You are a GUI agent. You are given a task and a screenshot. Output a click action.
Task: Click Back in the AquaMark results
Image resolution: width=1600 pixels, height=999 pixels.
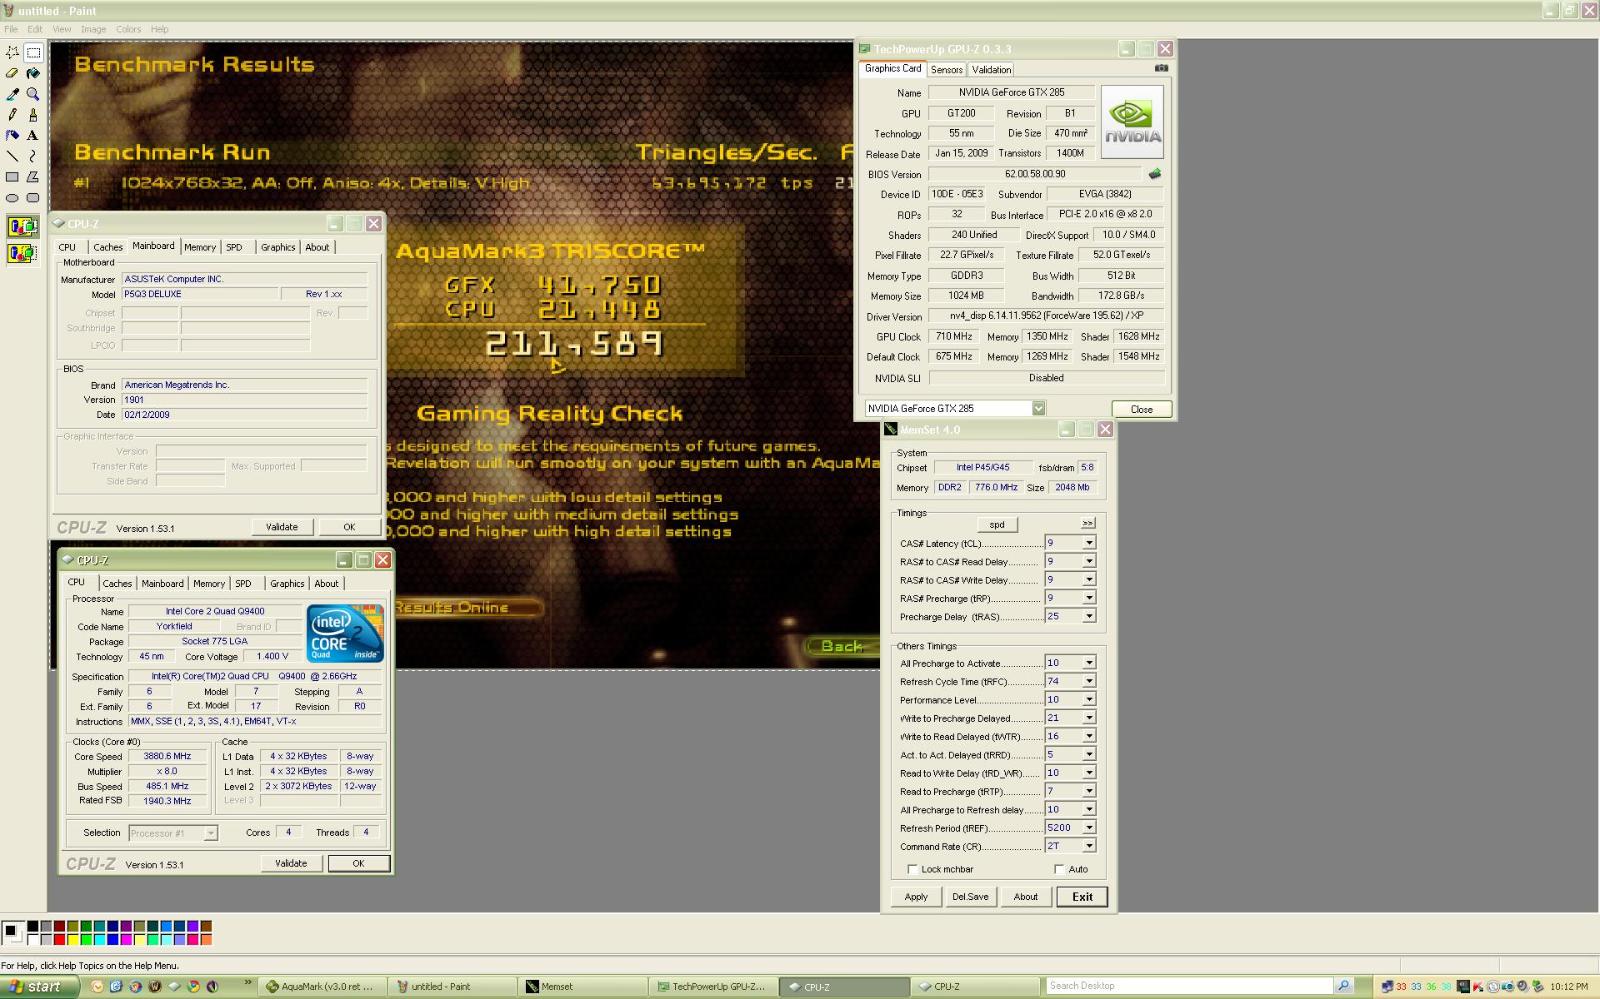[841, 646]
